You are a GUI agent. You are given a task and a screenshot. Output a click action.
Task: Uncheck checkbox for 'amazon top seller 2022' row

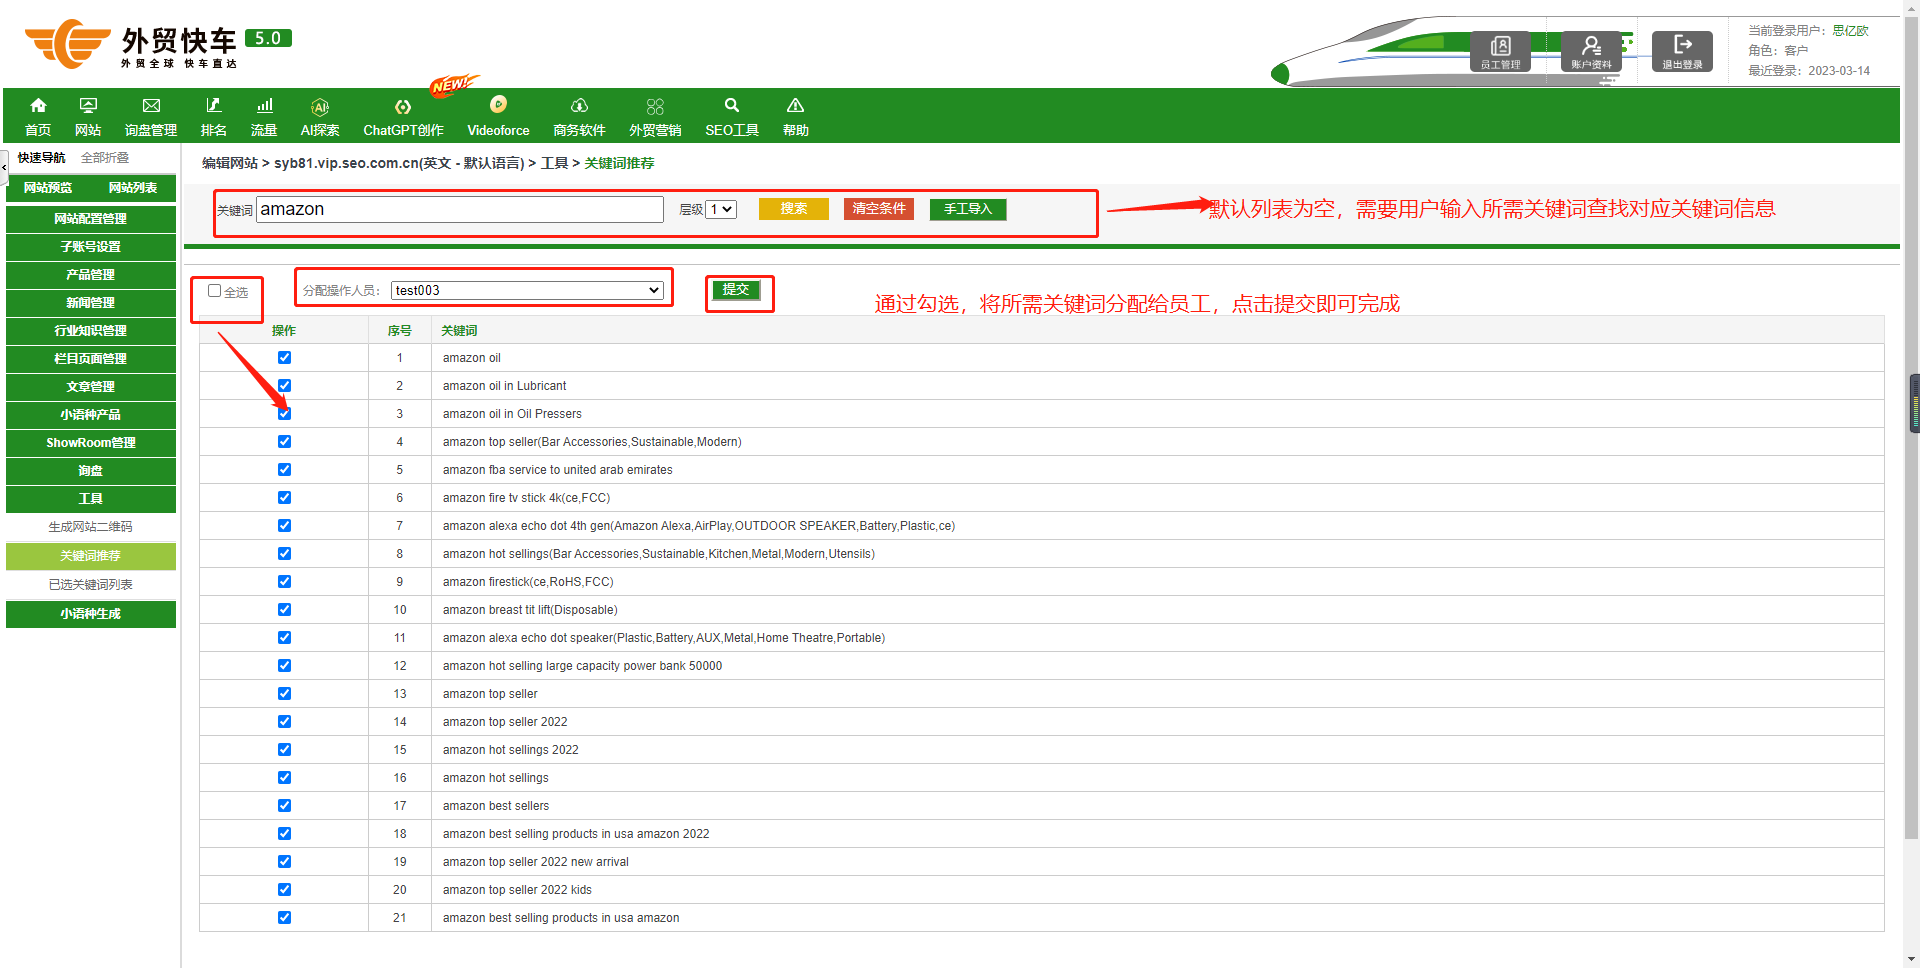pyautogui.click(x=284, y=722)
